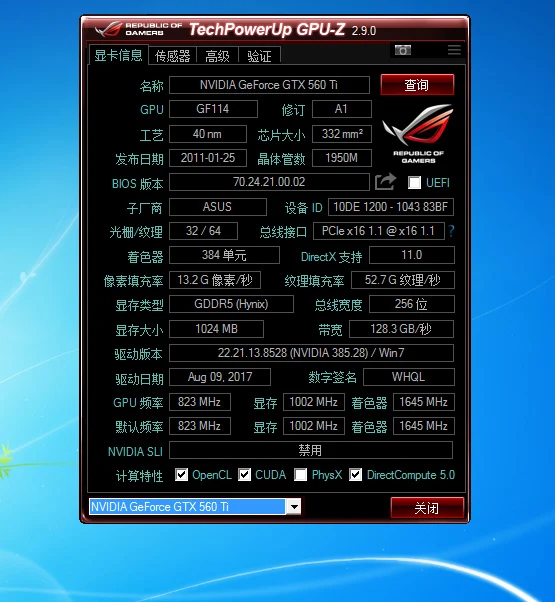Click the BIOS version field 70.24.21.00.02
Image resolution: width=555 pixels, height=602 pixels.
pyautogui.click(x=269, y=182)
